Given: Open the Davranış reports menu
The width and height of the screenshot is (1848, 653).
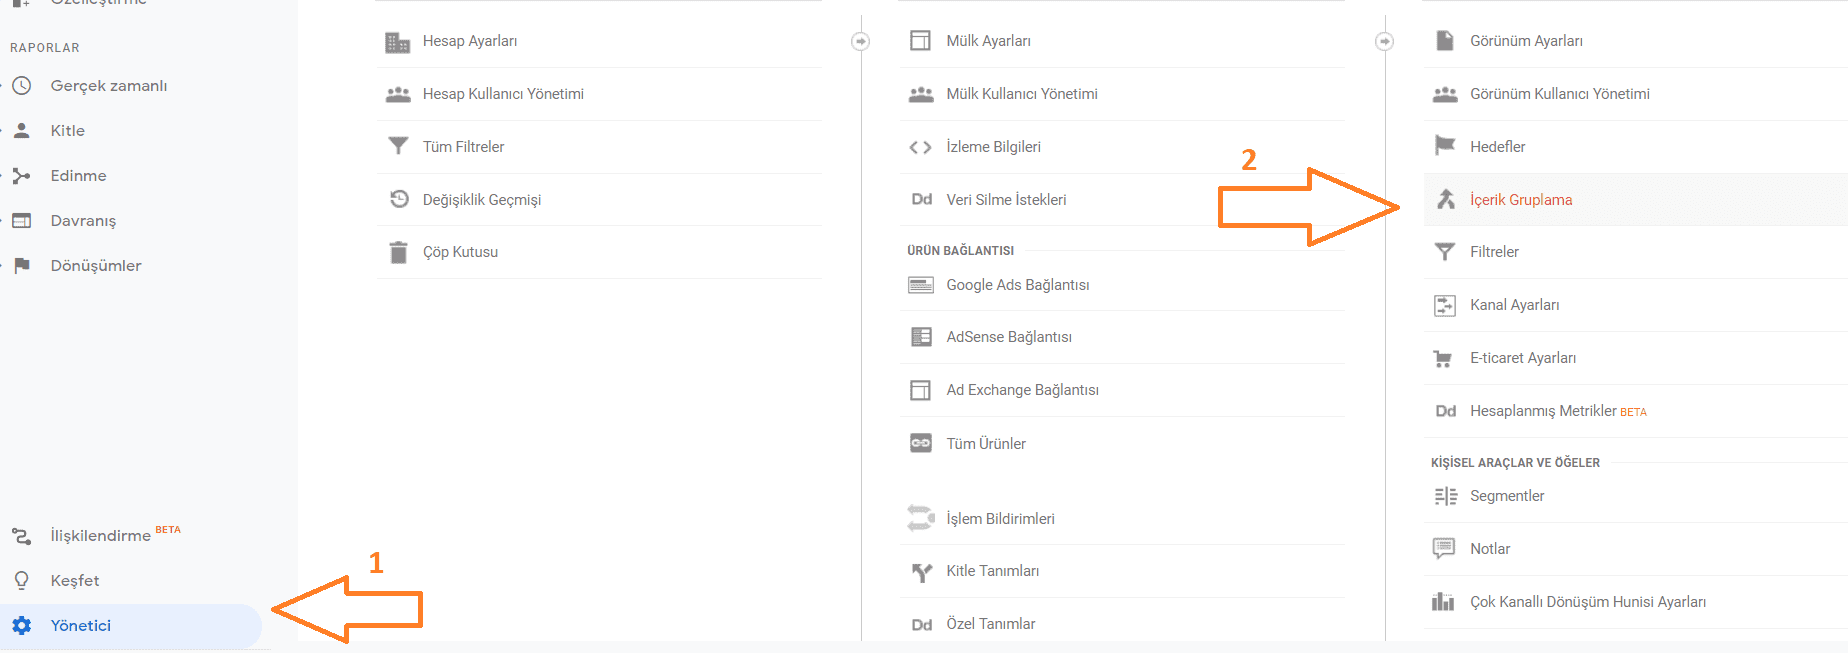Looking at the screenshot, I should (83, 221).
